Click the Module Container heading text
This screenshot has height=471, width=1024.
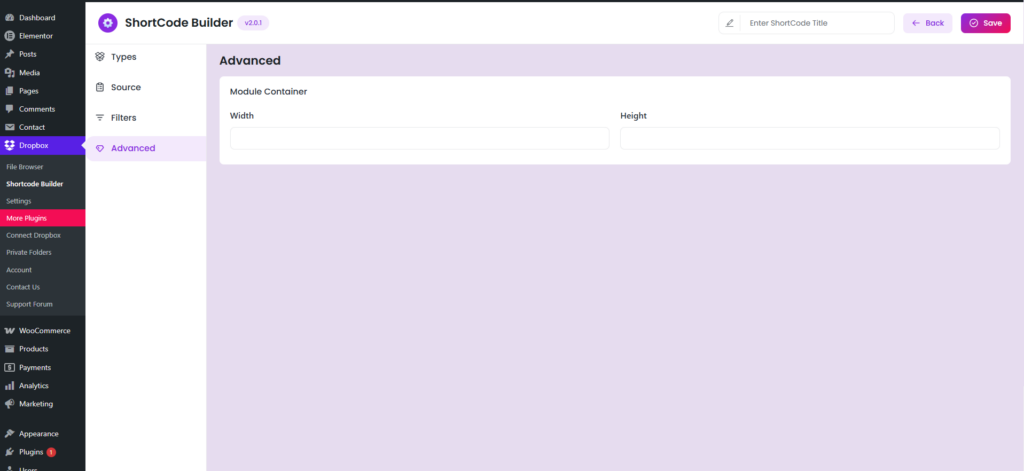[268, 91]
